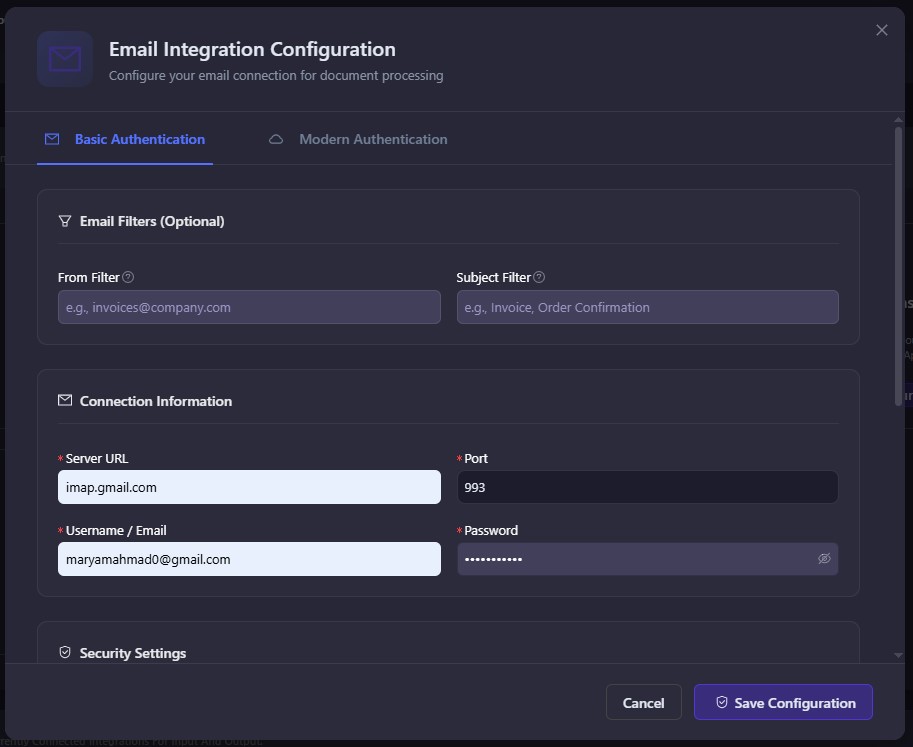
Task: Click into the Subject Filter field
Action: [647, 307]
